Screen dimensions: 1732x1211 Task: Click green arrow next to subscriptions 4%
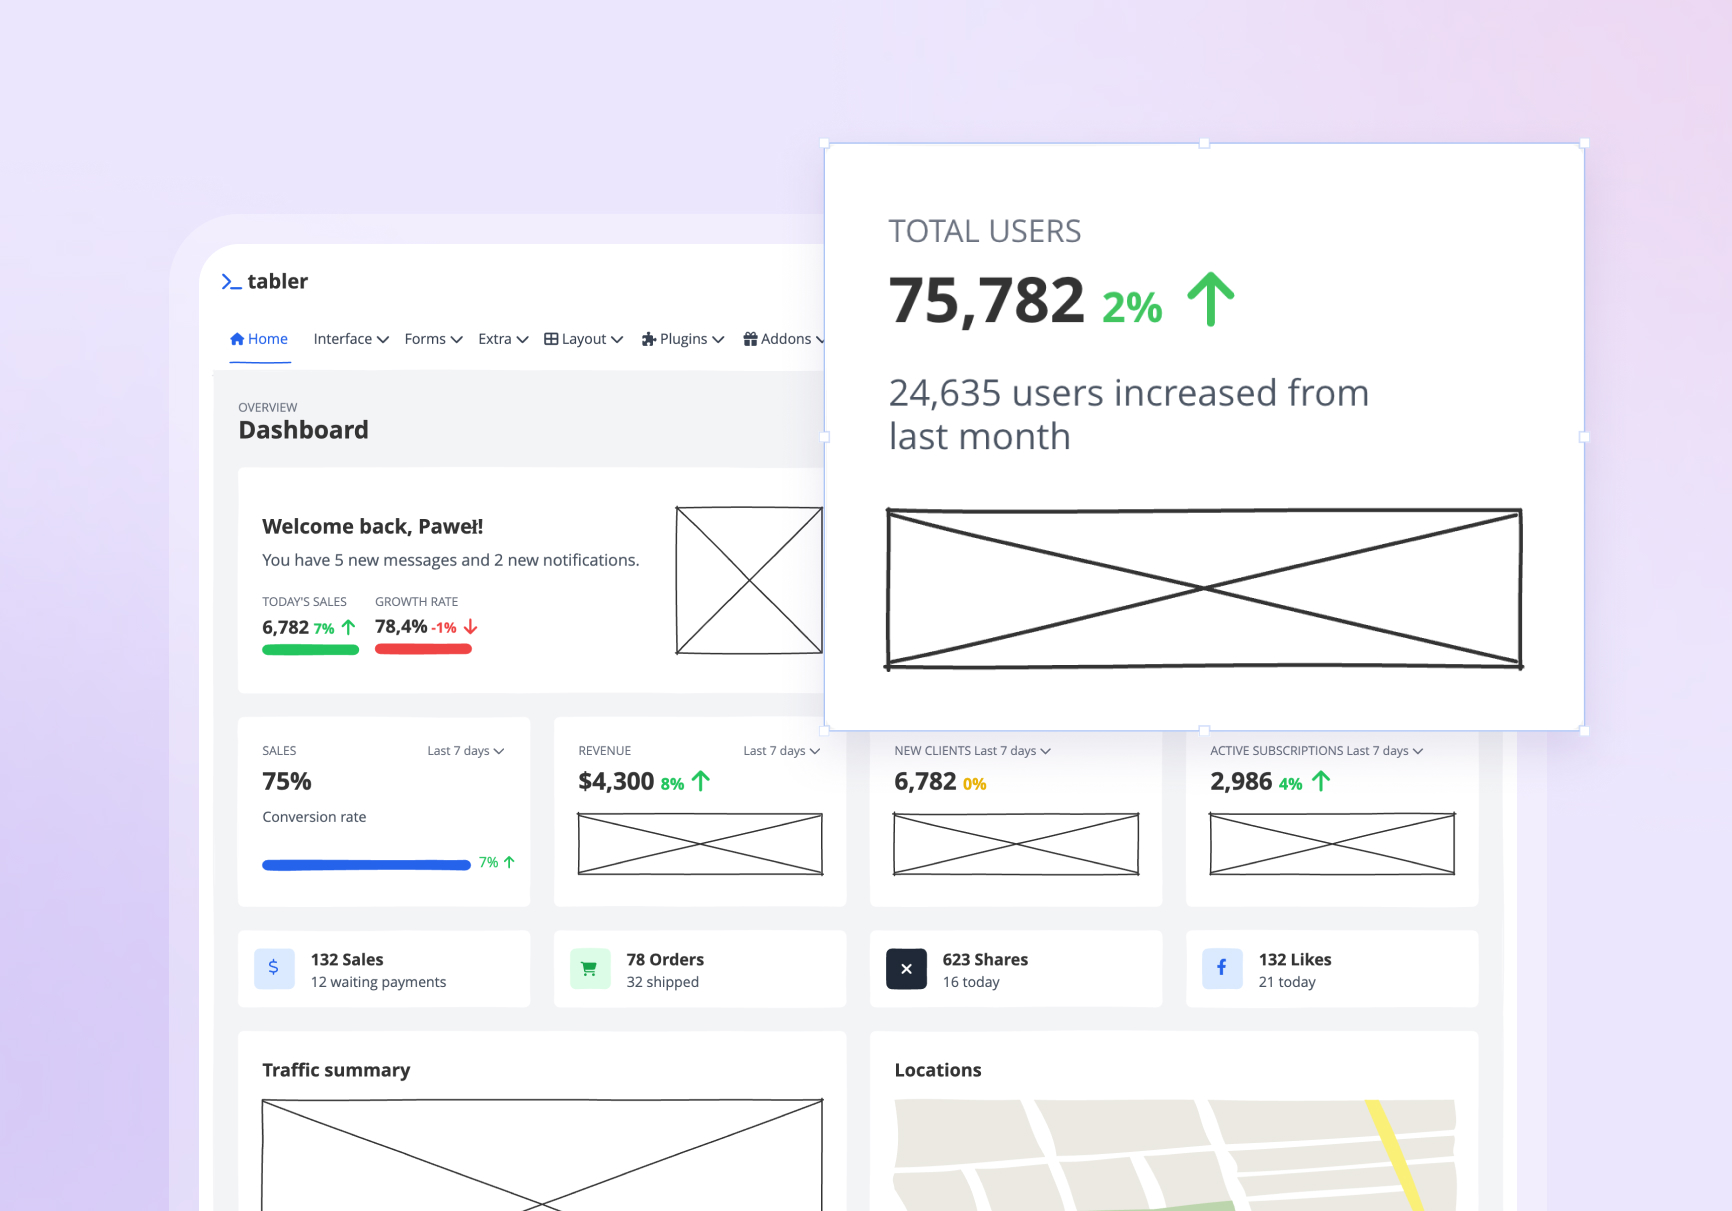pyautogui.click(x=1321, y=781)
